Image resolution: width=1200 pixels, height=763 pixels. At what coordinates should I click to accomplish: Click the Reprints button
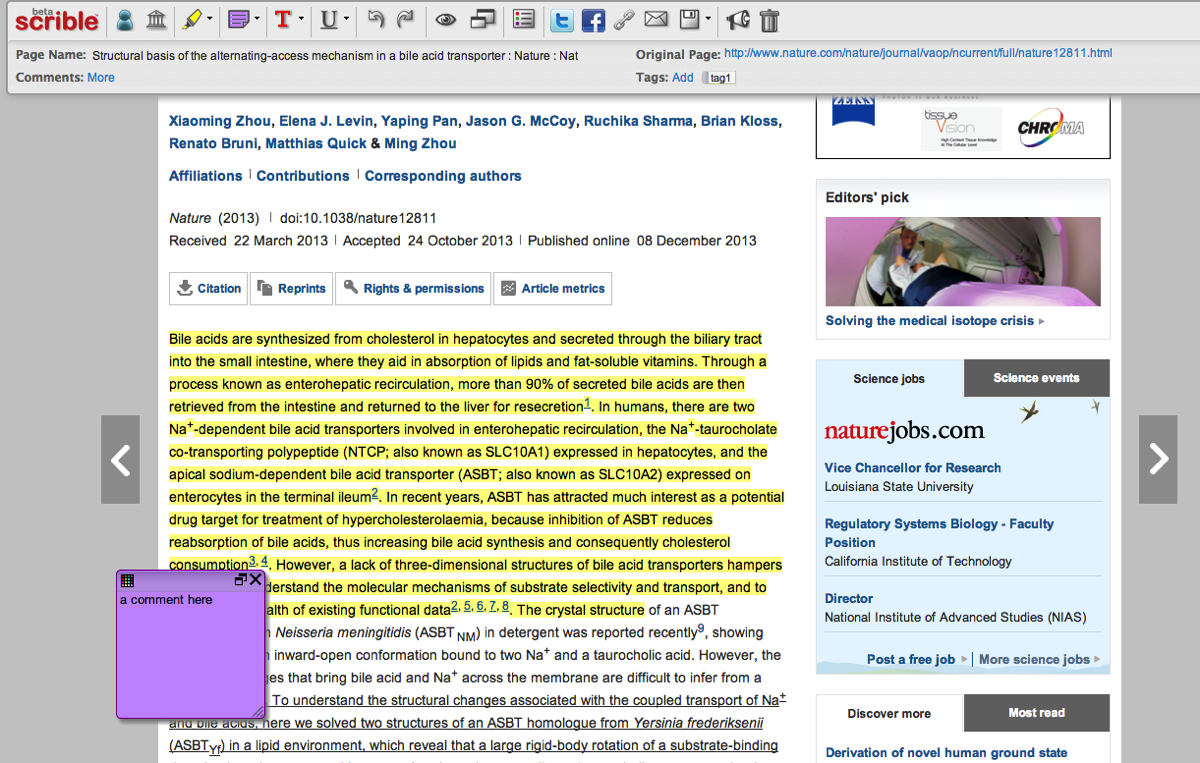click(291, 288)
